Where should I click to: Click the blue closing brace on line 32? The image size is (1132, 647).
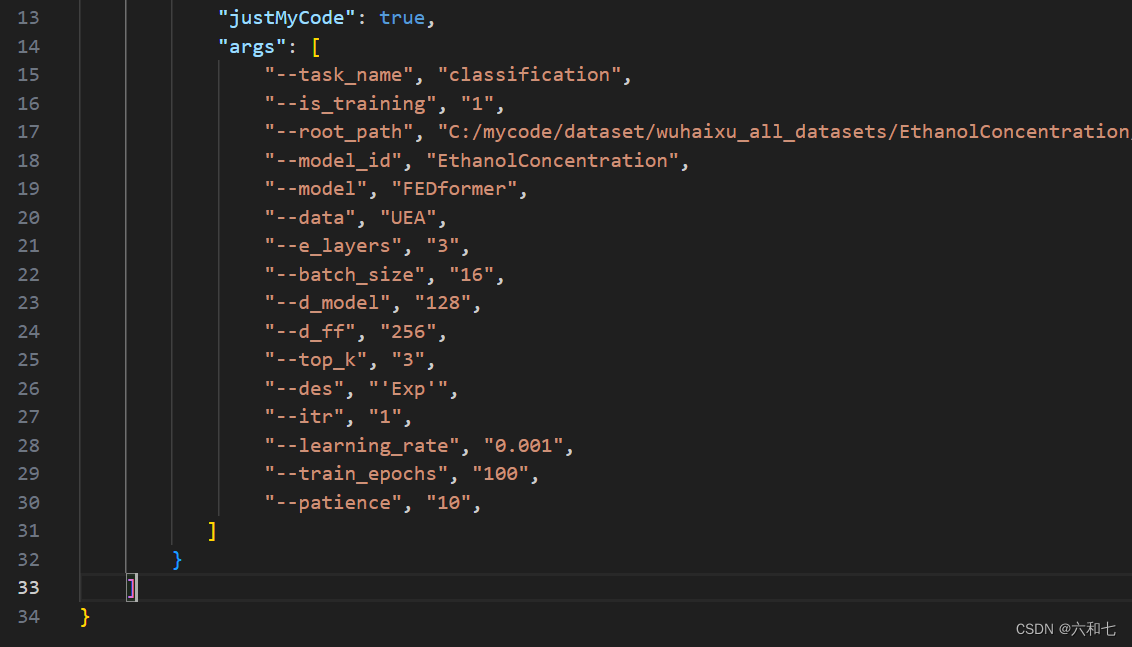coord(177,560)
